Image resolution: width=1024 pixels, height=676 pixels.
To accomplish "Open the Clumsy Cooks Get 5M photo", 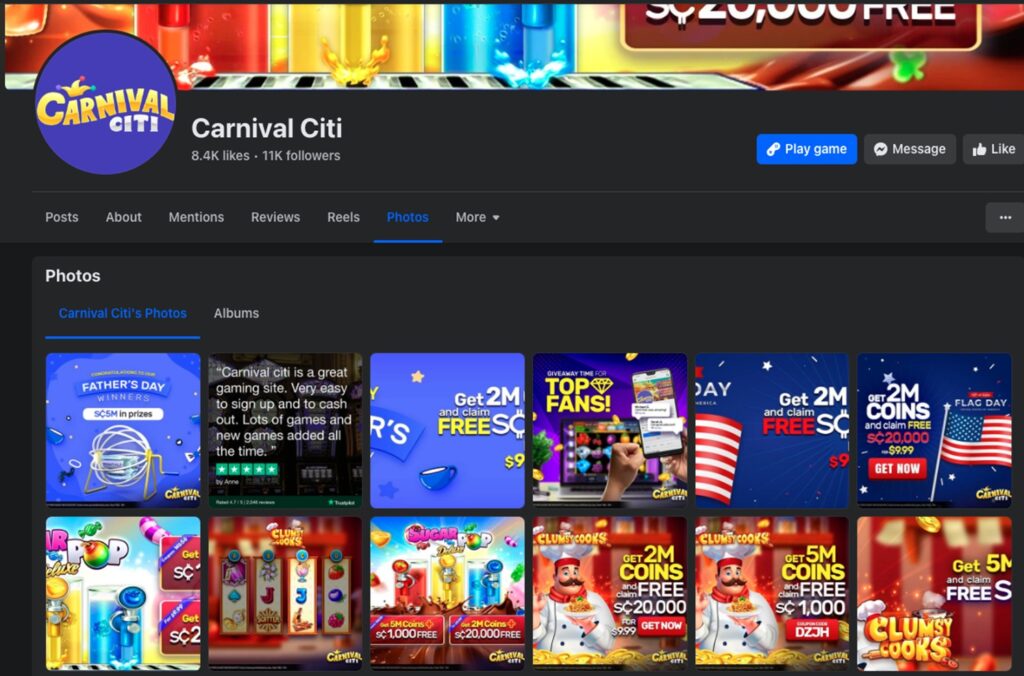I will [x=935, y=594].
